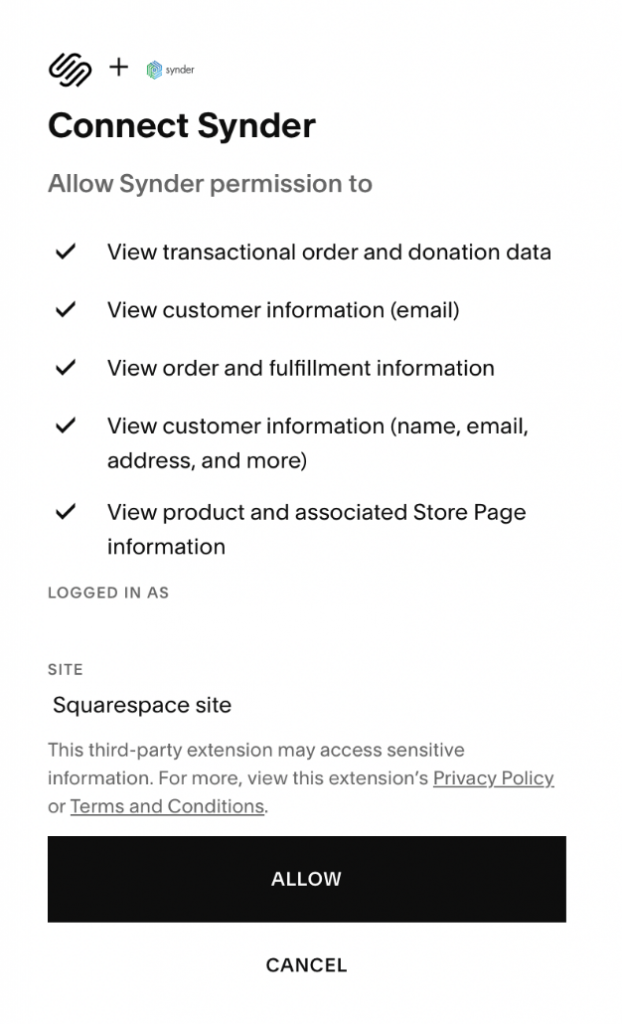Click the checkmark beside customer name and address
This screenshot has width=622, height=1024.
pyautogui.click(x=66, y=425)
